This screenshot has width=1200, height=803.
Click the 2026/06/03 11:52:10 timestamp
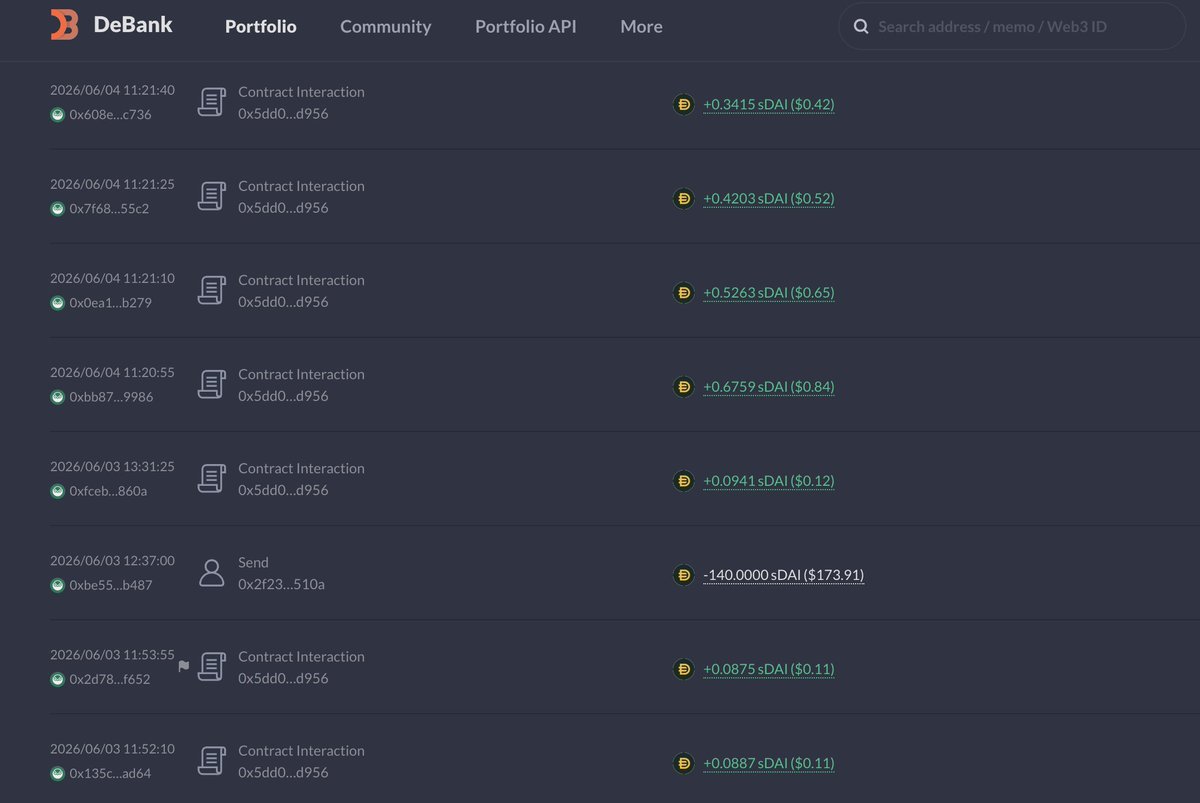coord(112,748)
